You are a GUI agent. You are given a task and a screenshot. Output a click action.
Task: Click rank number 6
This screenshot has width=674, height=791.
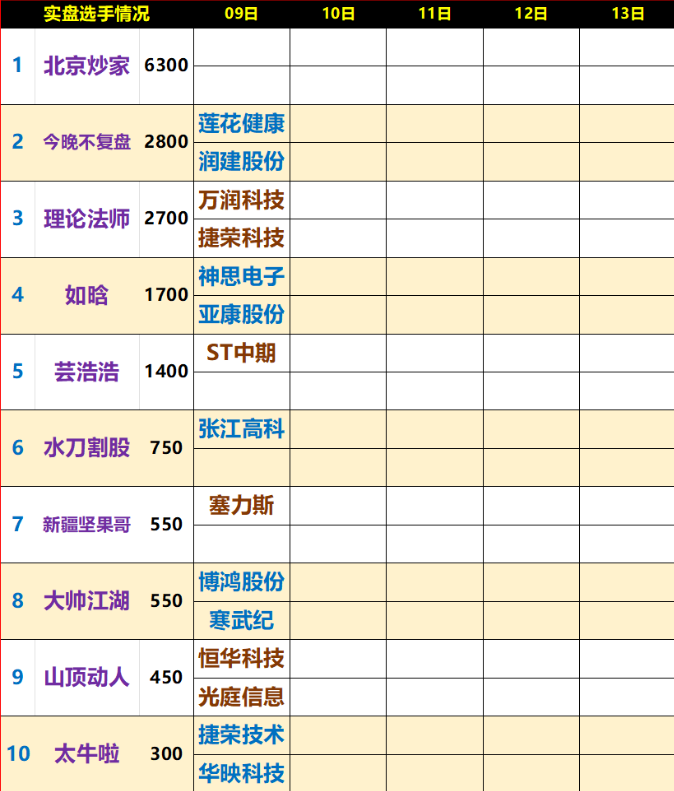click(x=18, y=448)
